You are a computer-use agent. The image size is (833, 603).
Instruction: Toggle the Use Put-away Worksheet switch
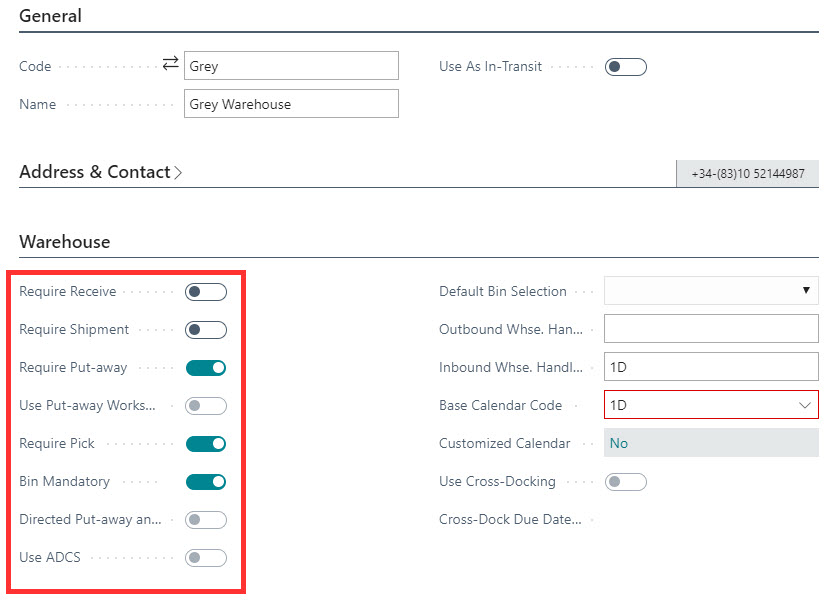click(206, 406)
